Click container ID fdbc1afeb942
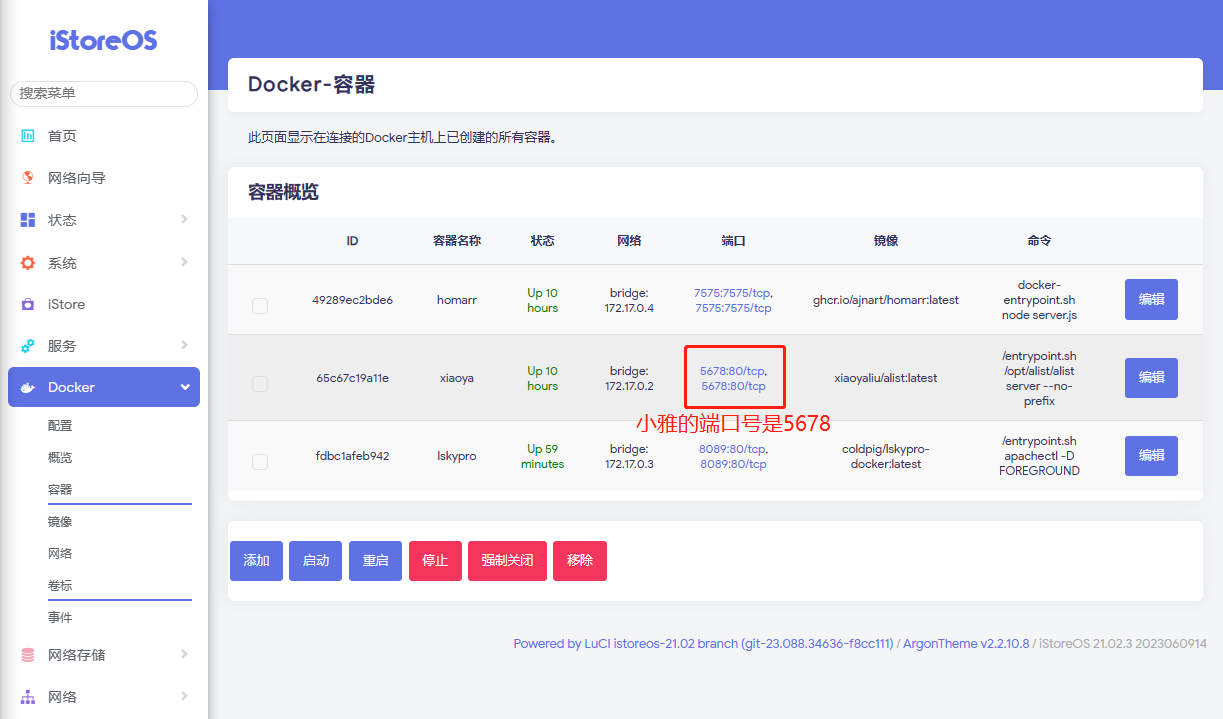This screenshot has width=1223, height=719. coord(352,456)
